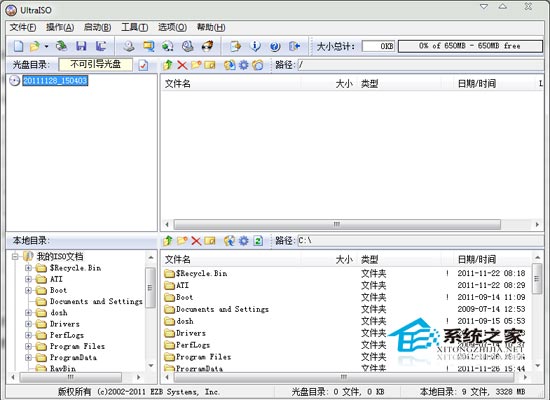
Task: Expand the Boot tree node
Action: (29, 291)
